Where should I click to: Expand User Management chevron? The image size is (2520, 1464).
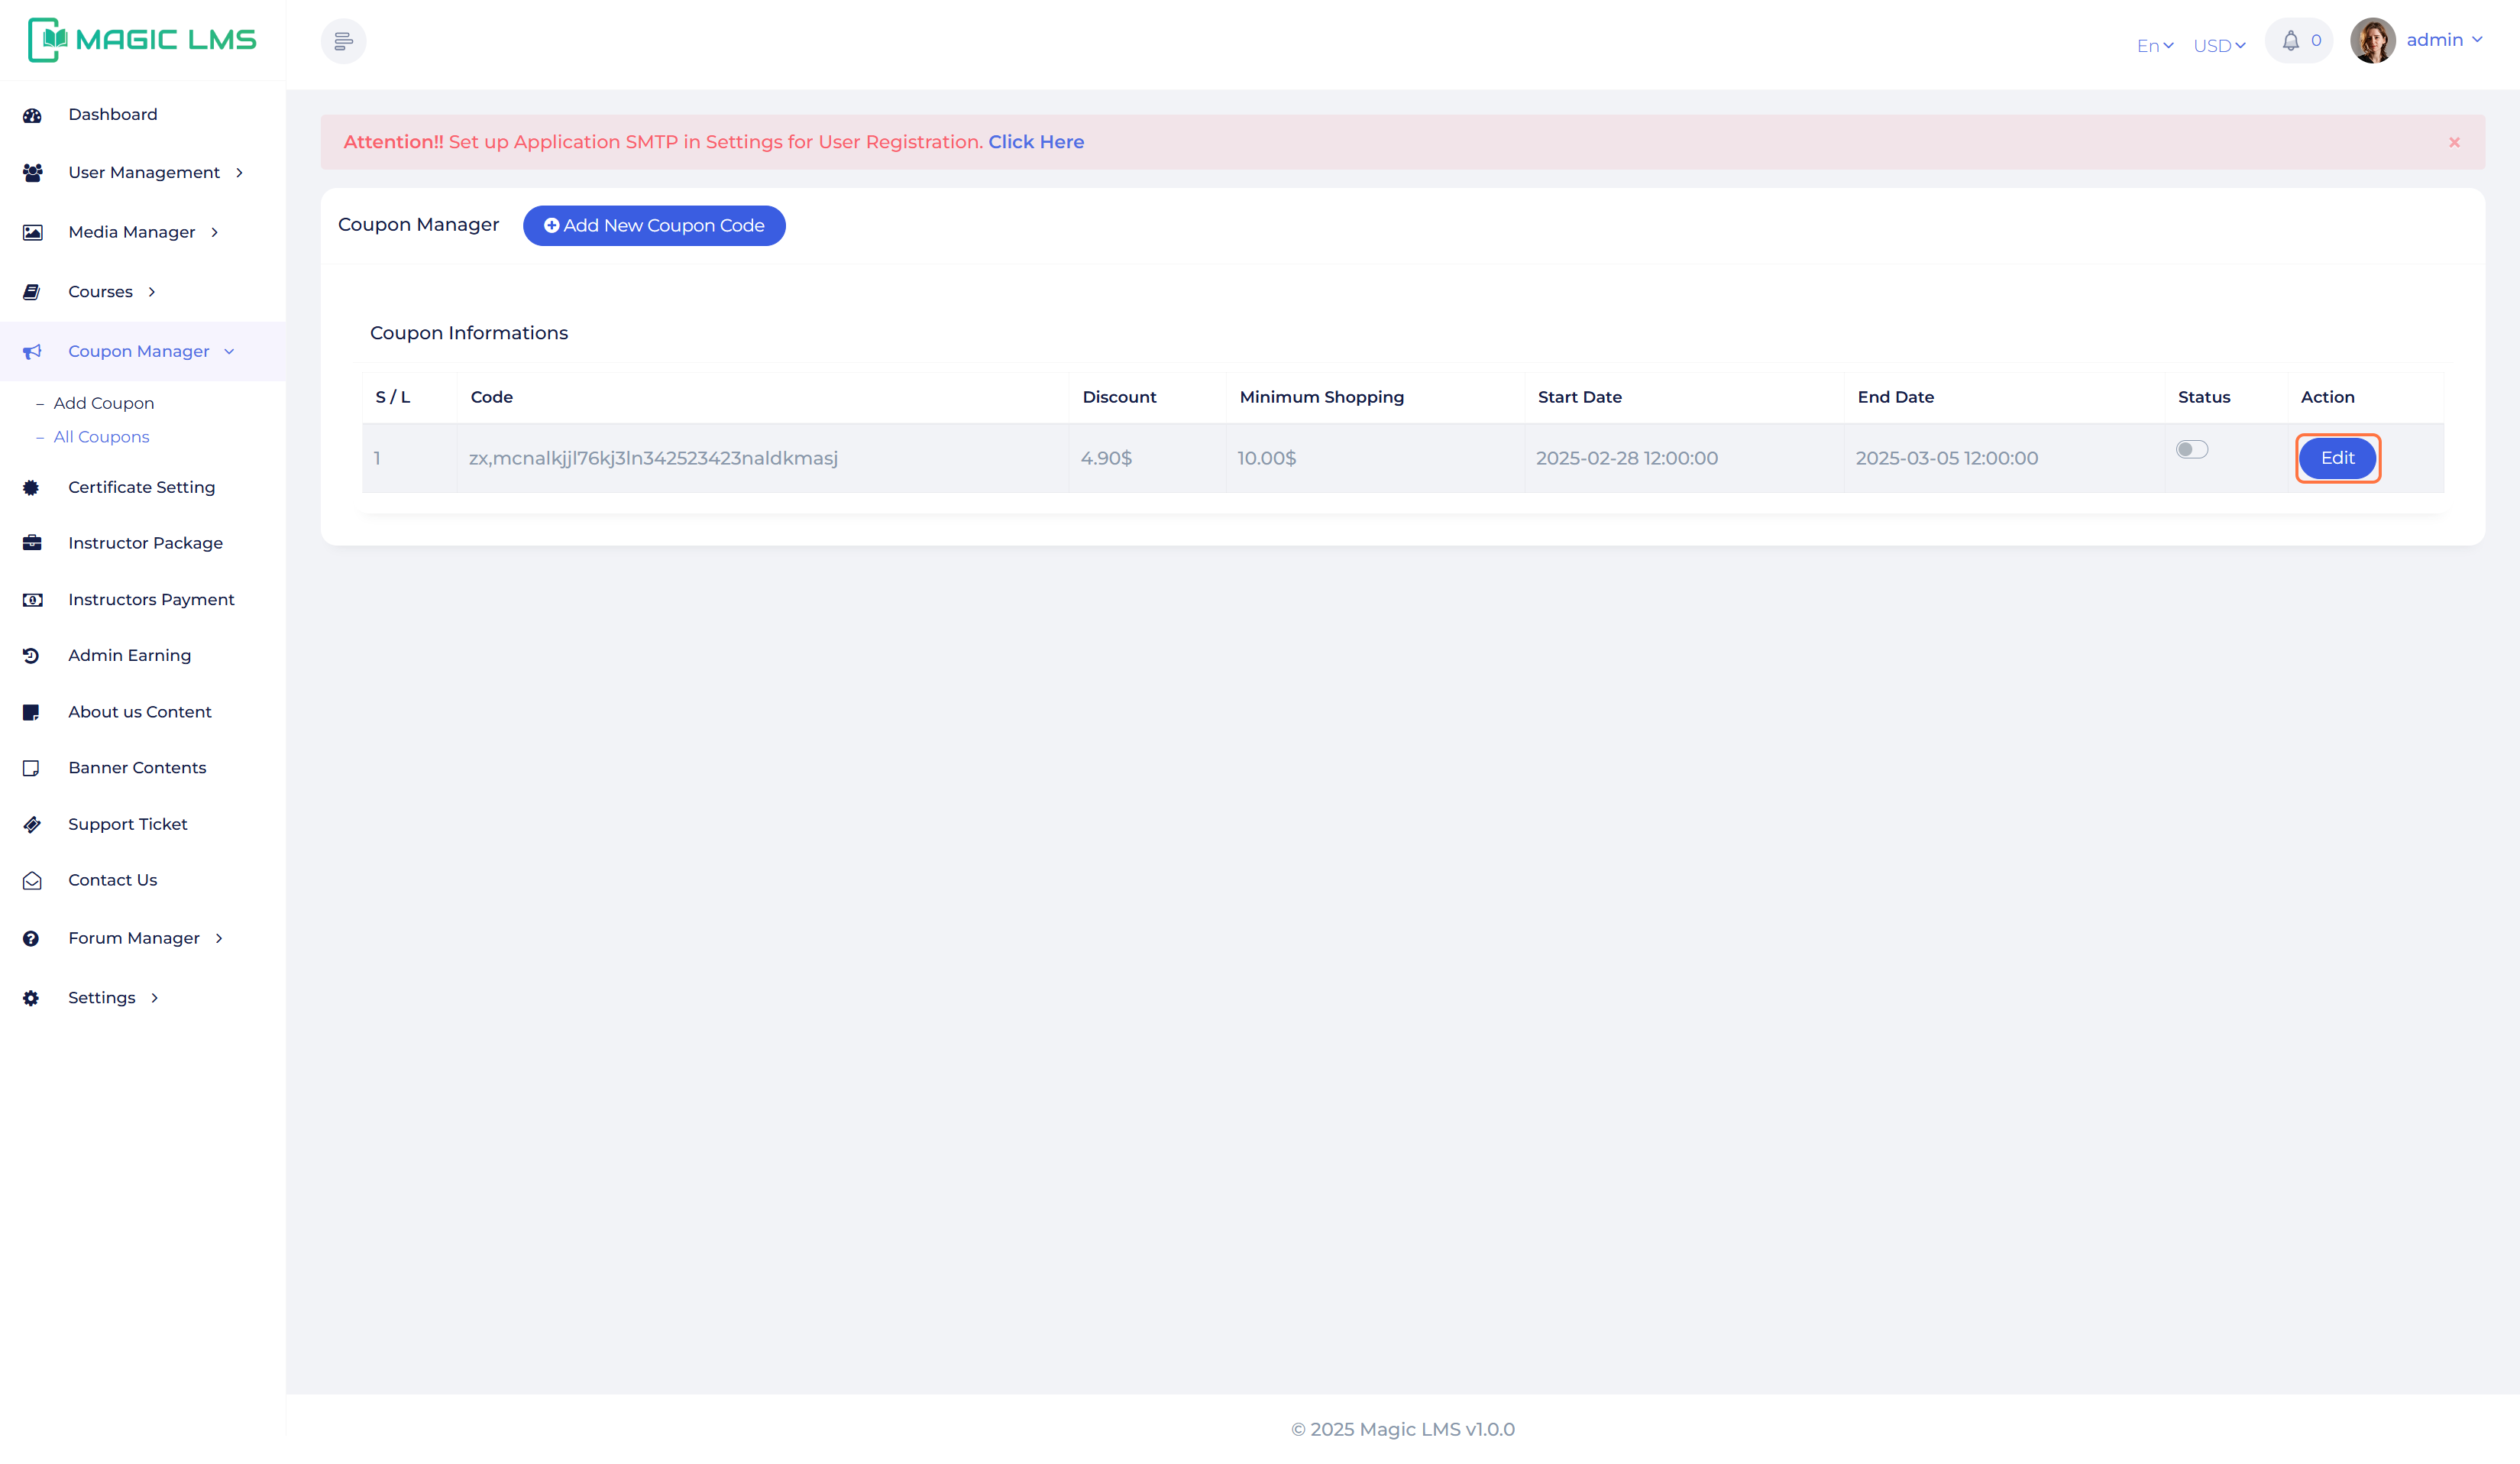(239, 173)
